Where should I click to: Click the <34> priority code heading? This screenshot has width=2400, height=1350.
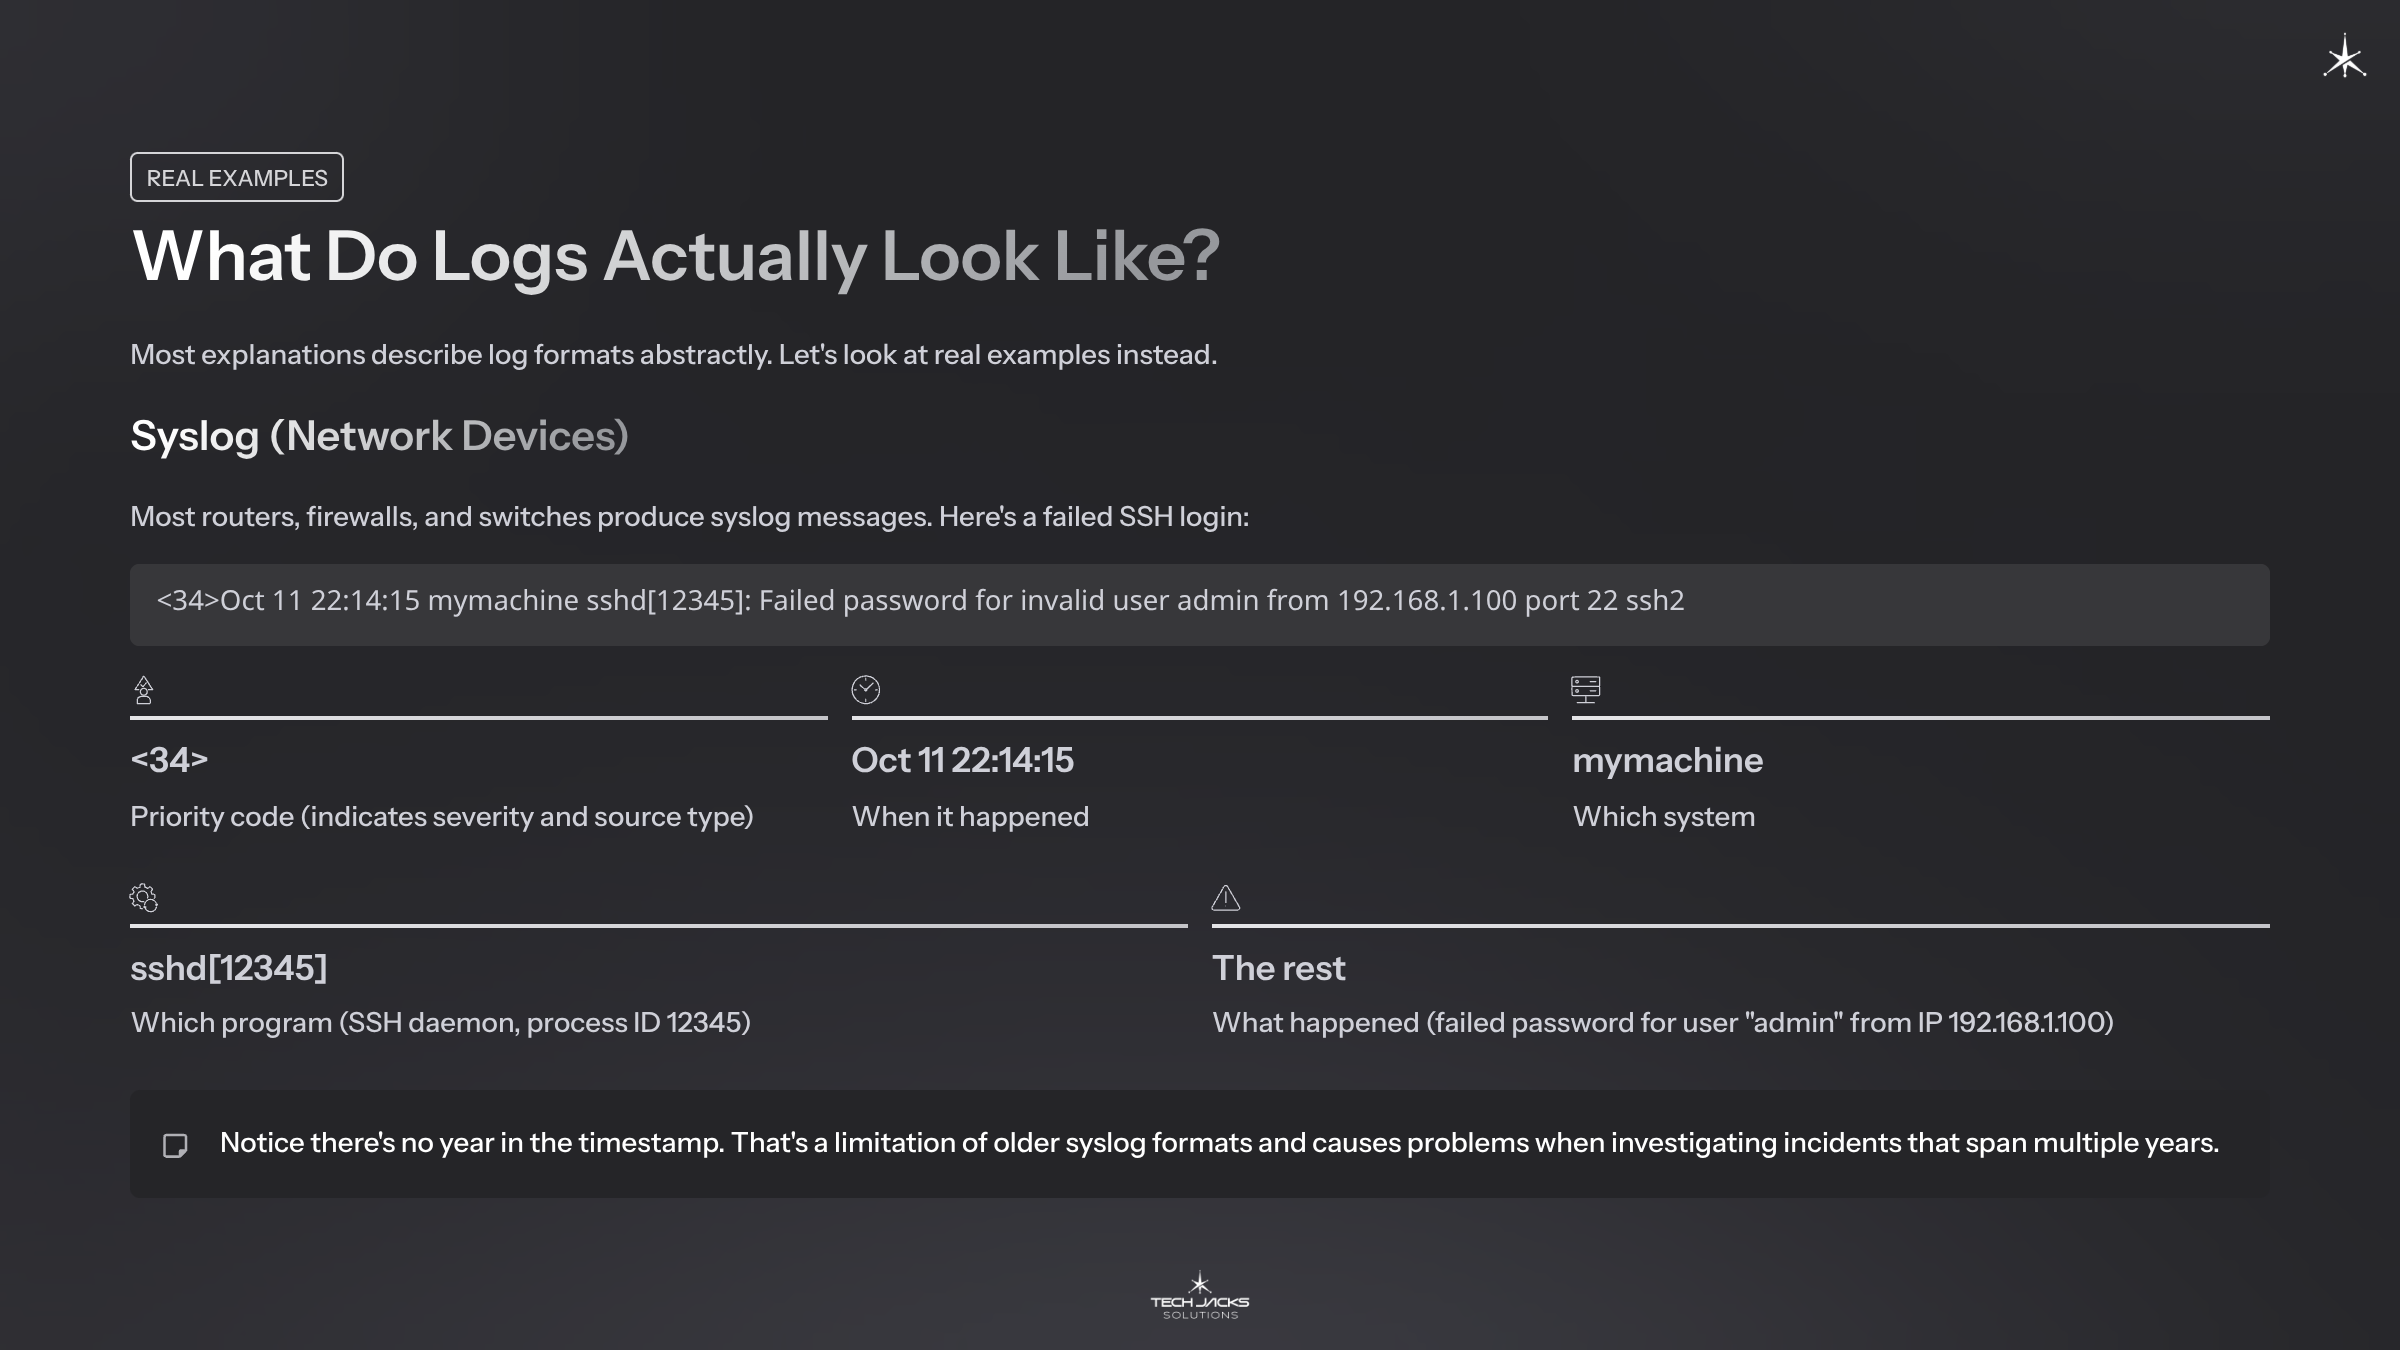click(x=169, y=760)
